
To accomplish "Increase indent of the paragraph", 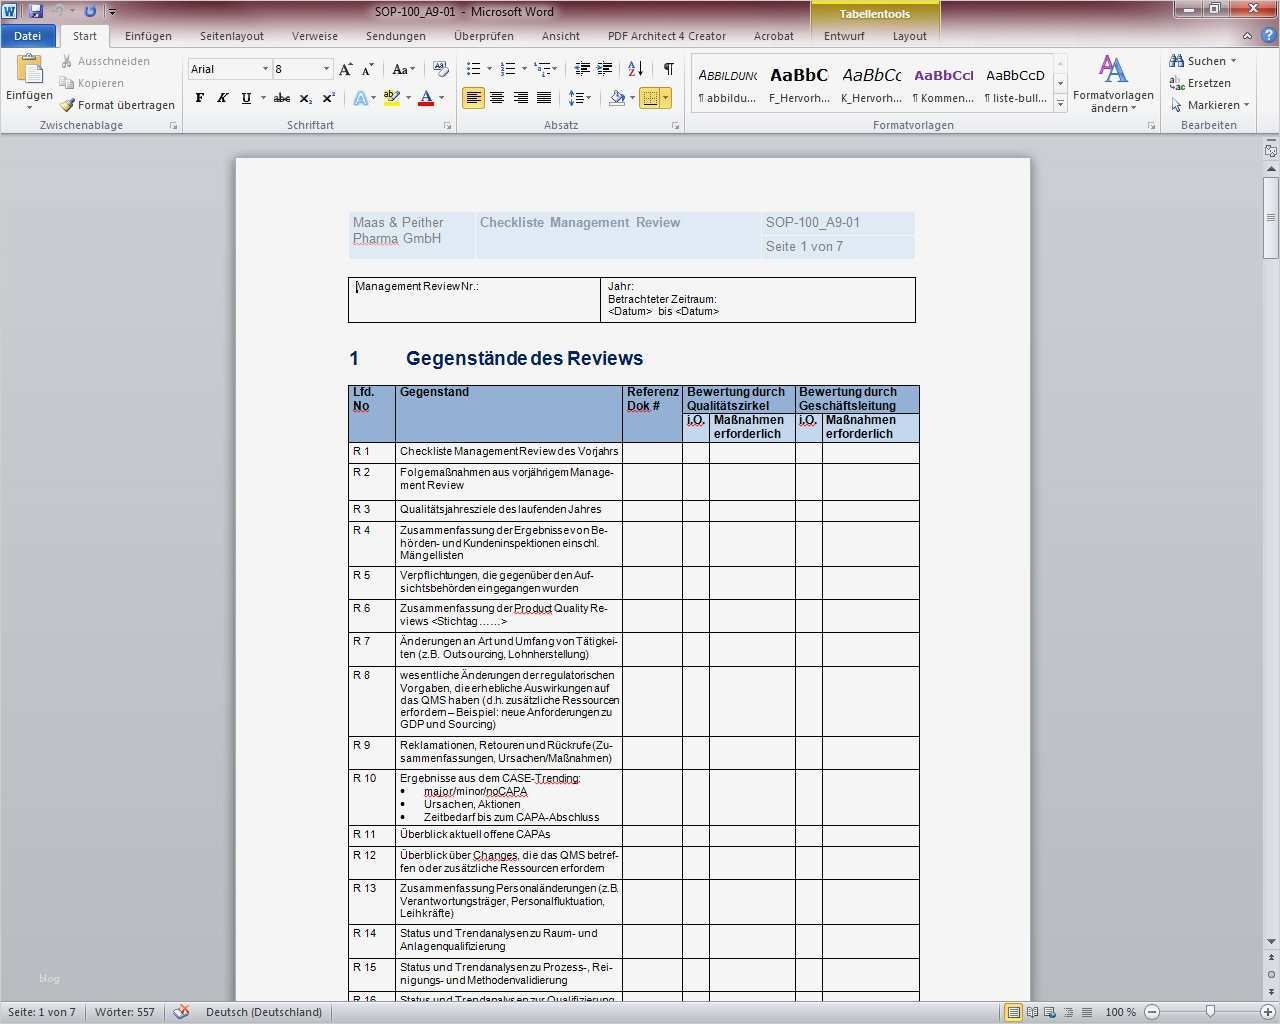I will click(x=604, y=68).
